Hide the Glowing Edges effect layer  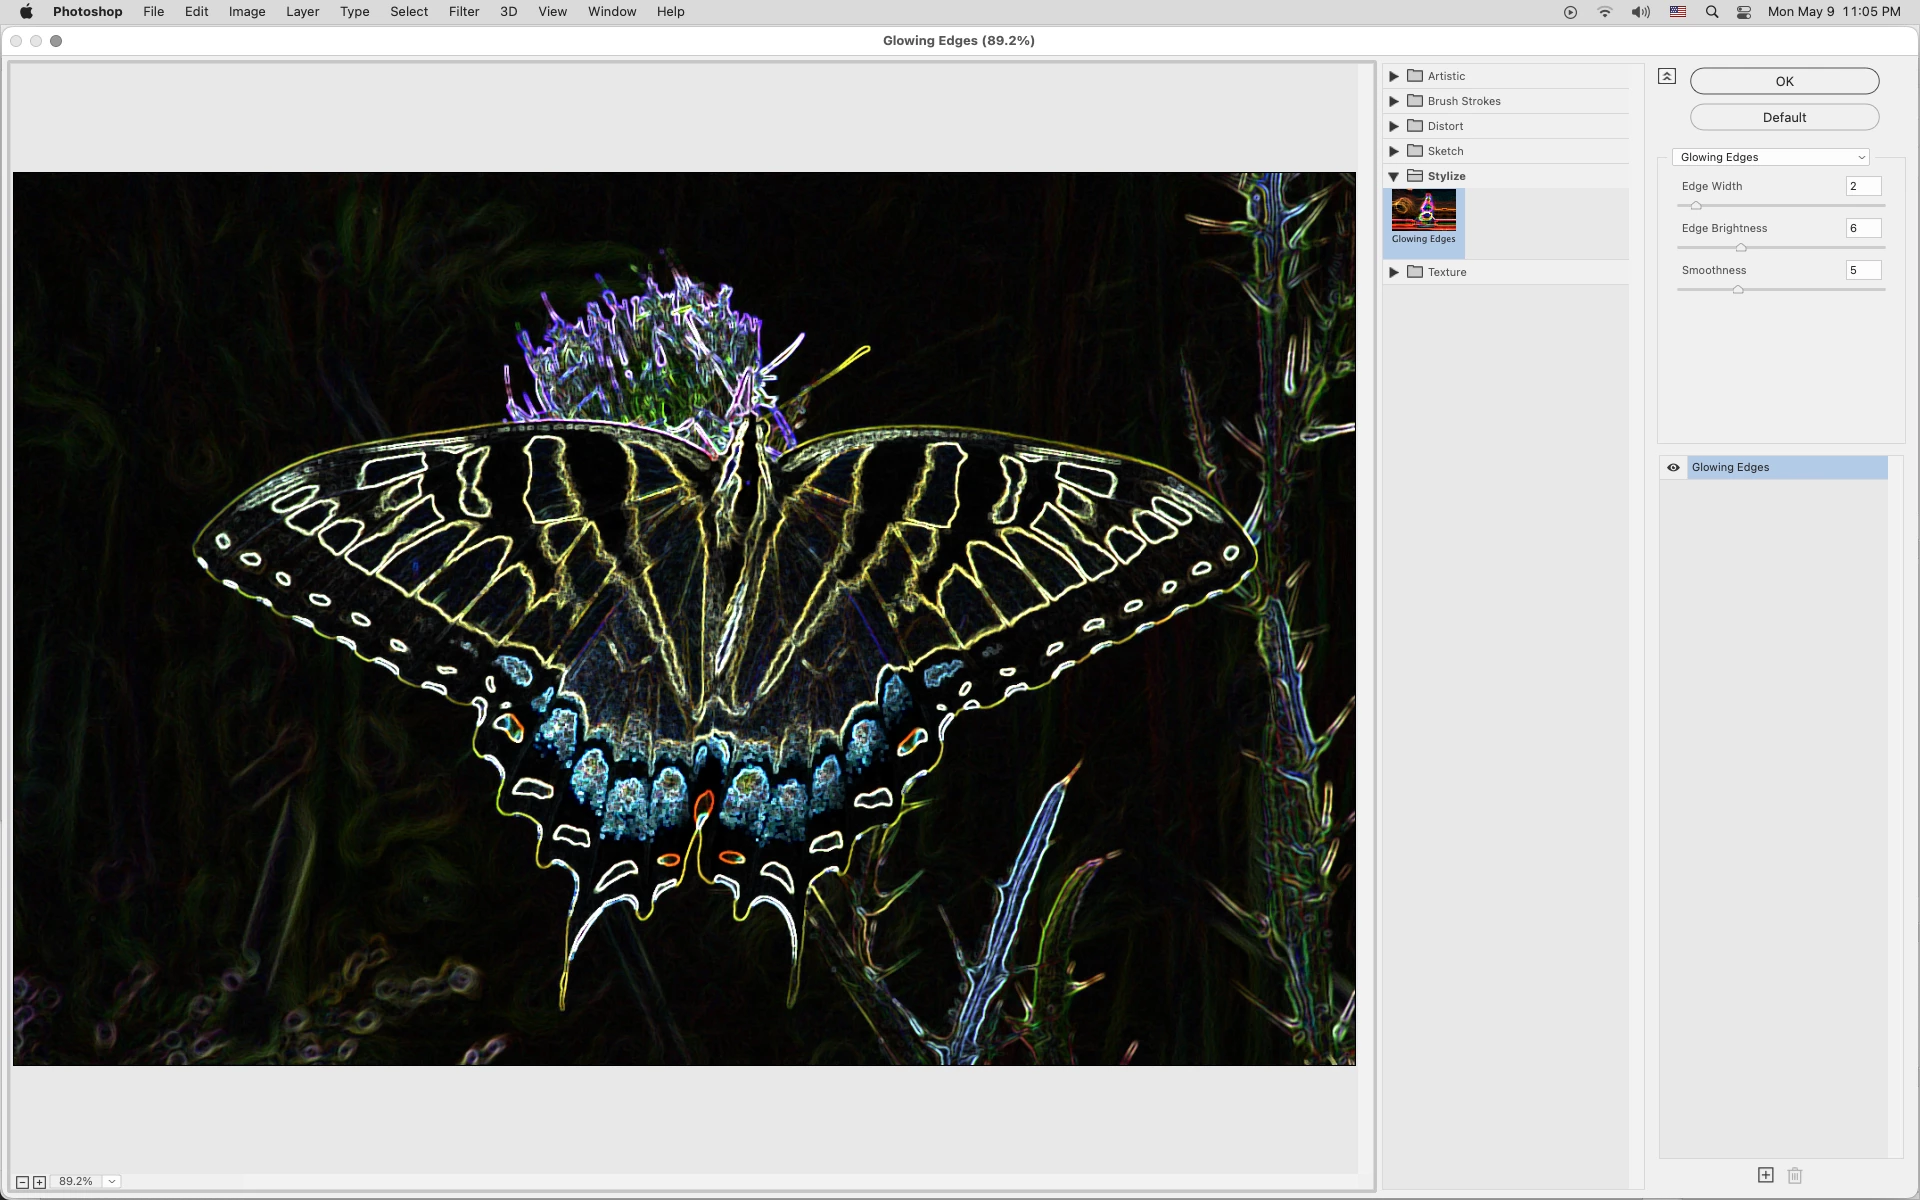1673,467
